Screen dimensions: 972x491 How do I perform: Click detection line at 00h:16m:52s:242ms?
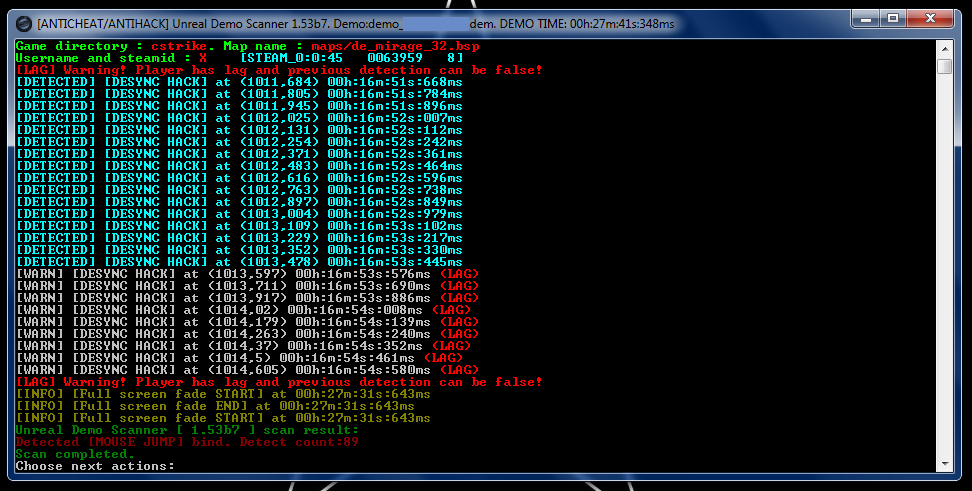[x=239, y=142]
